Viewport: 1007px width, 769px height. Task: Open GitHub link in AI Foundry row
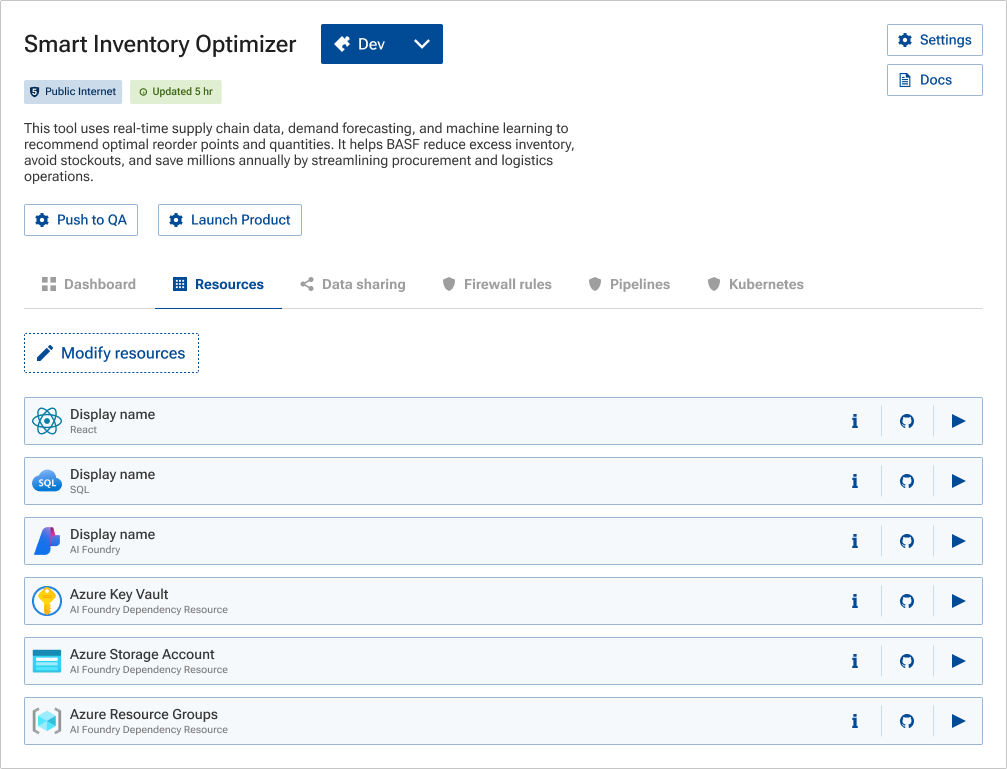click(907, 542)
